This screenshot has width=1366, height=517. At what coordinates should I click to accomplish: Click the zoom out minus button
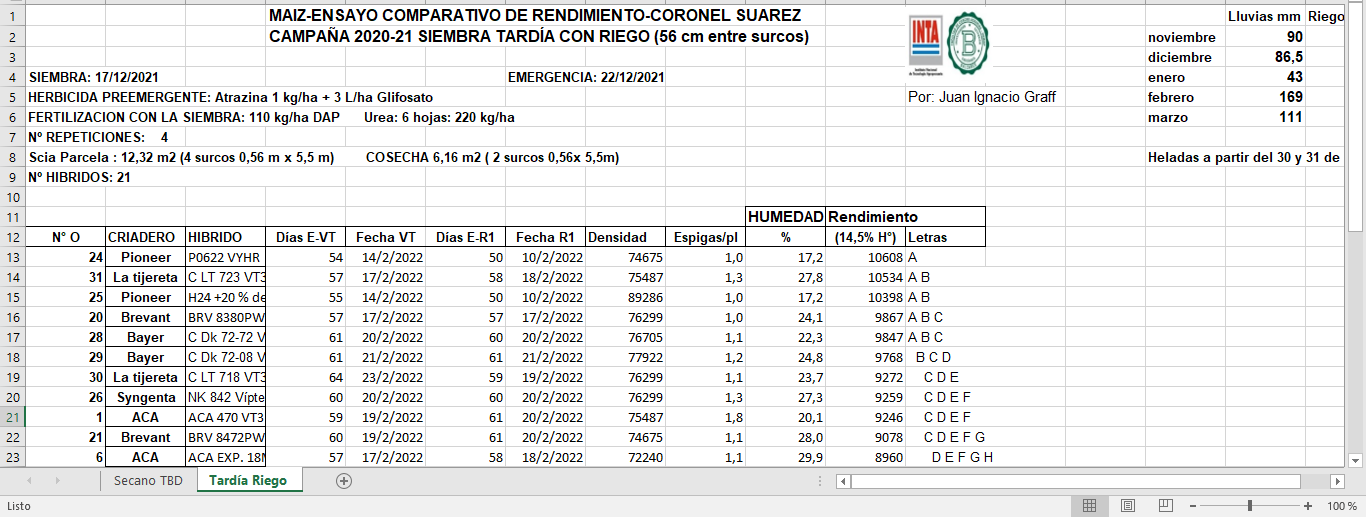pos(1191,506)
